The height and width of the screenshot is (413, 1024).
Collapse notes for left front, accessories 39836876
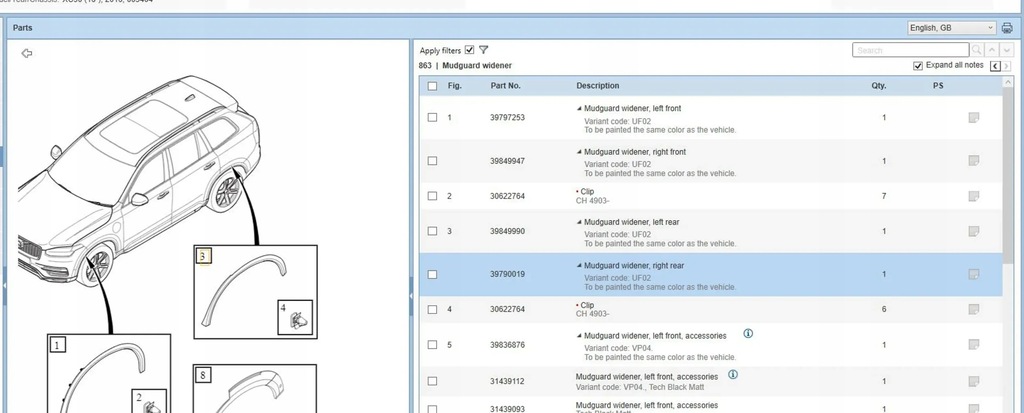[x=579, y=336]
